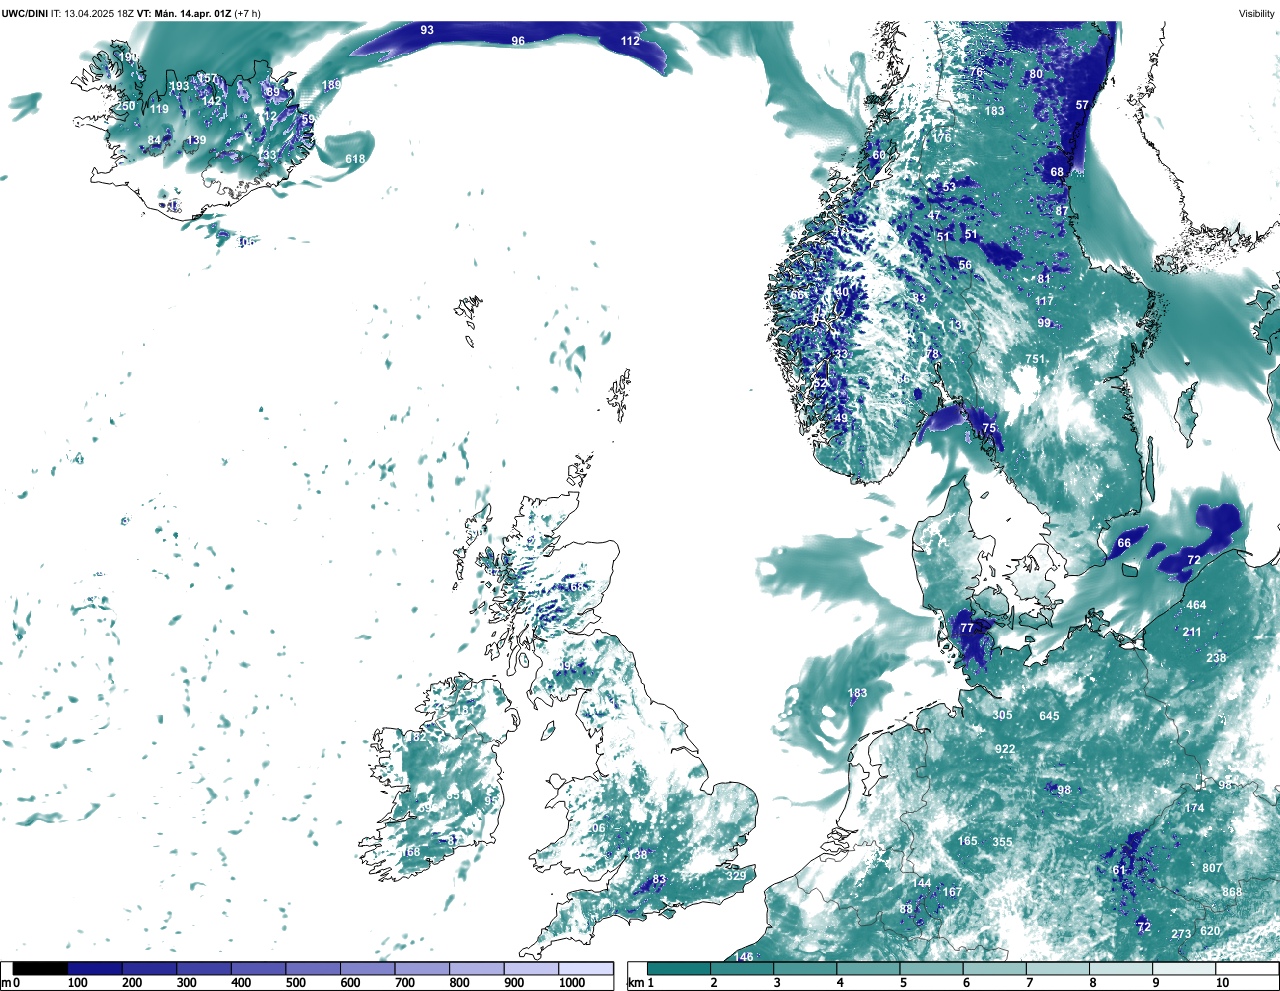Screen dimensions: 1280x991
Task: Click the 100–200 m dark navy legend swatch
Action: point(95,968)
